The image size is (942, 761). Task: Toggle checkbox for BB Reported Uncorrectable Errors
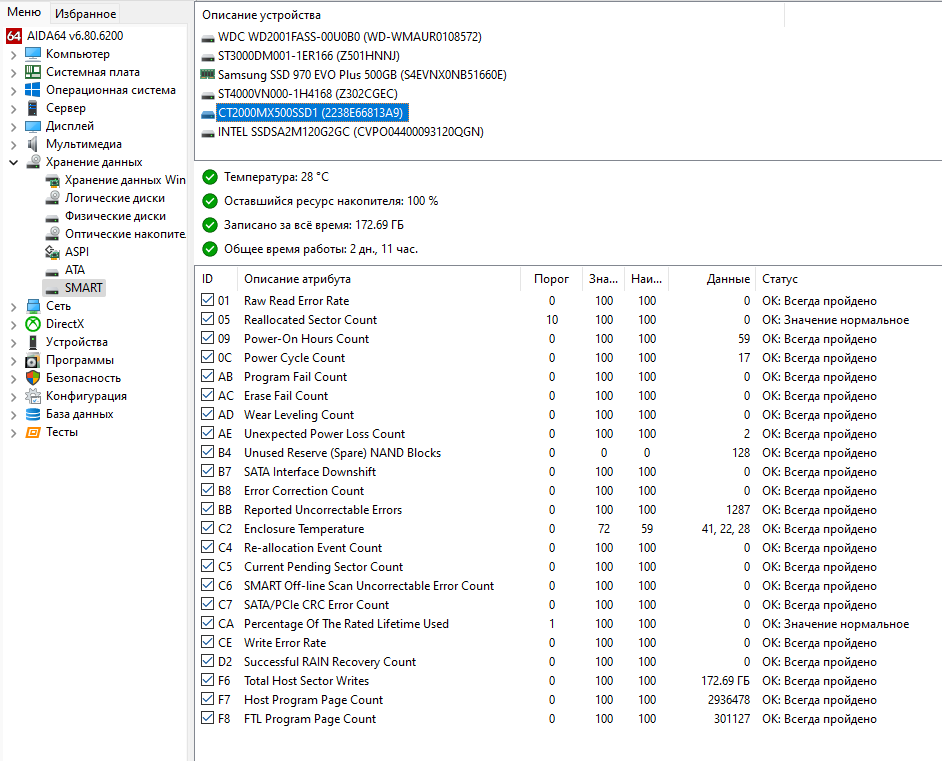(x=207, y=509)
